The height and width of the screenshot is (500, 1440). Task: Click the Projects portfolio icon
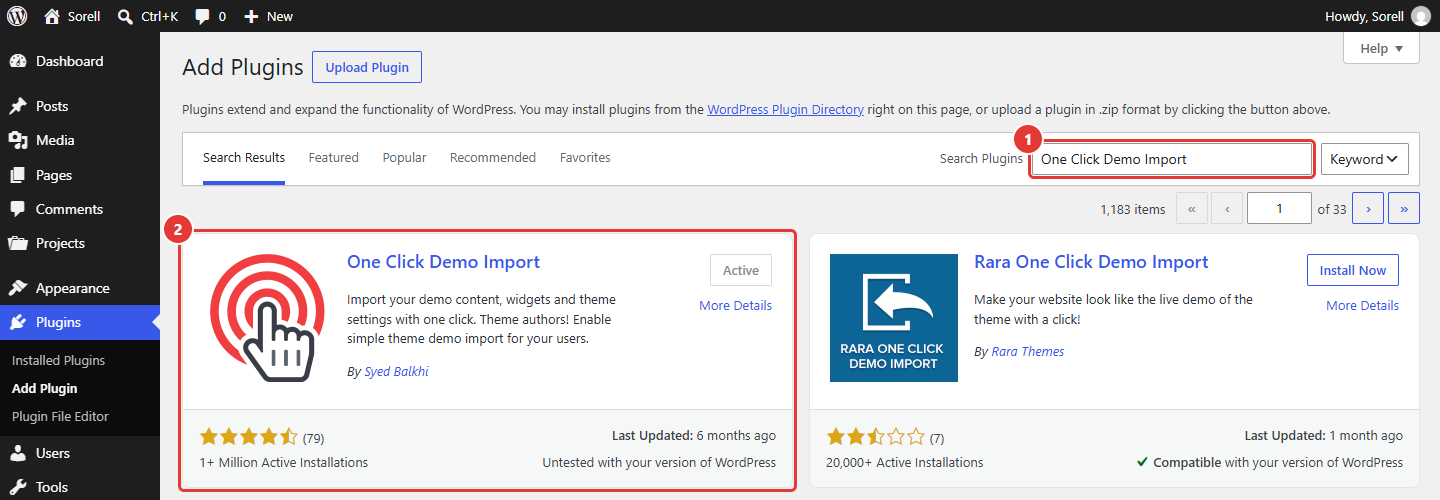18,243
